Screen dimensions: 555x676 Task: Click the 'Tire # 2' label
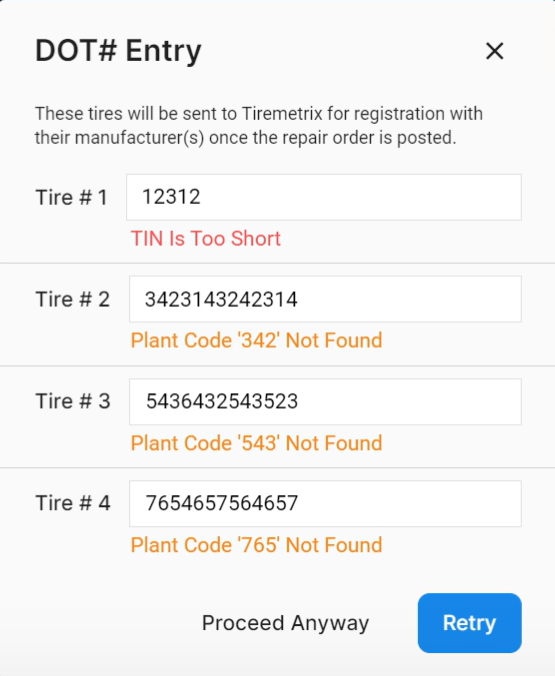click(72, 299)
